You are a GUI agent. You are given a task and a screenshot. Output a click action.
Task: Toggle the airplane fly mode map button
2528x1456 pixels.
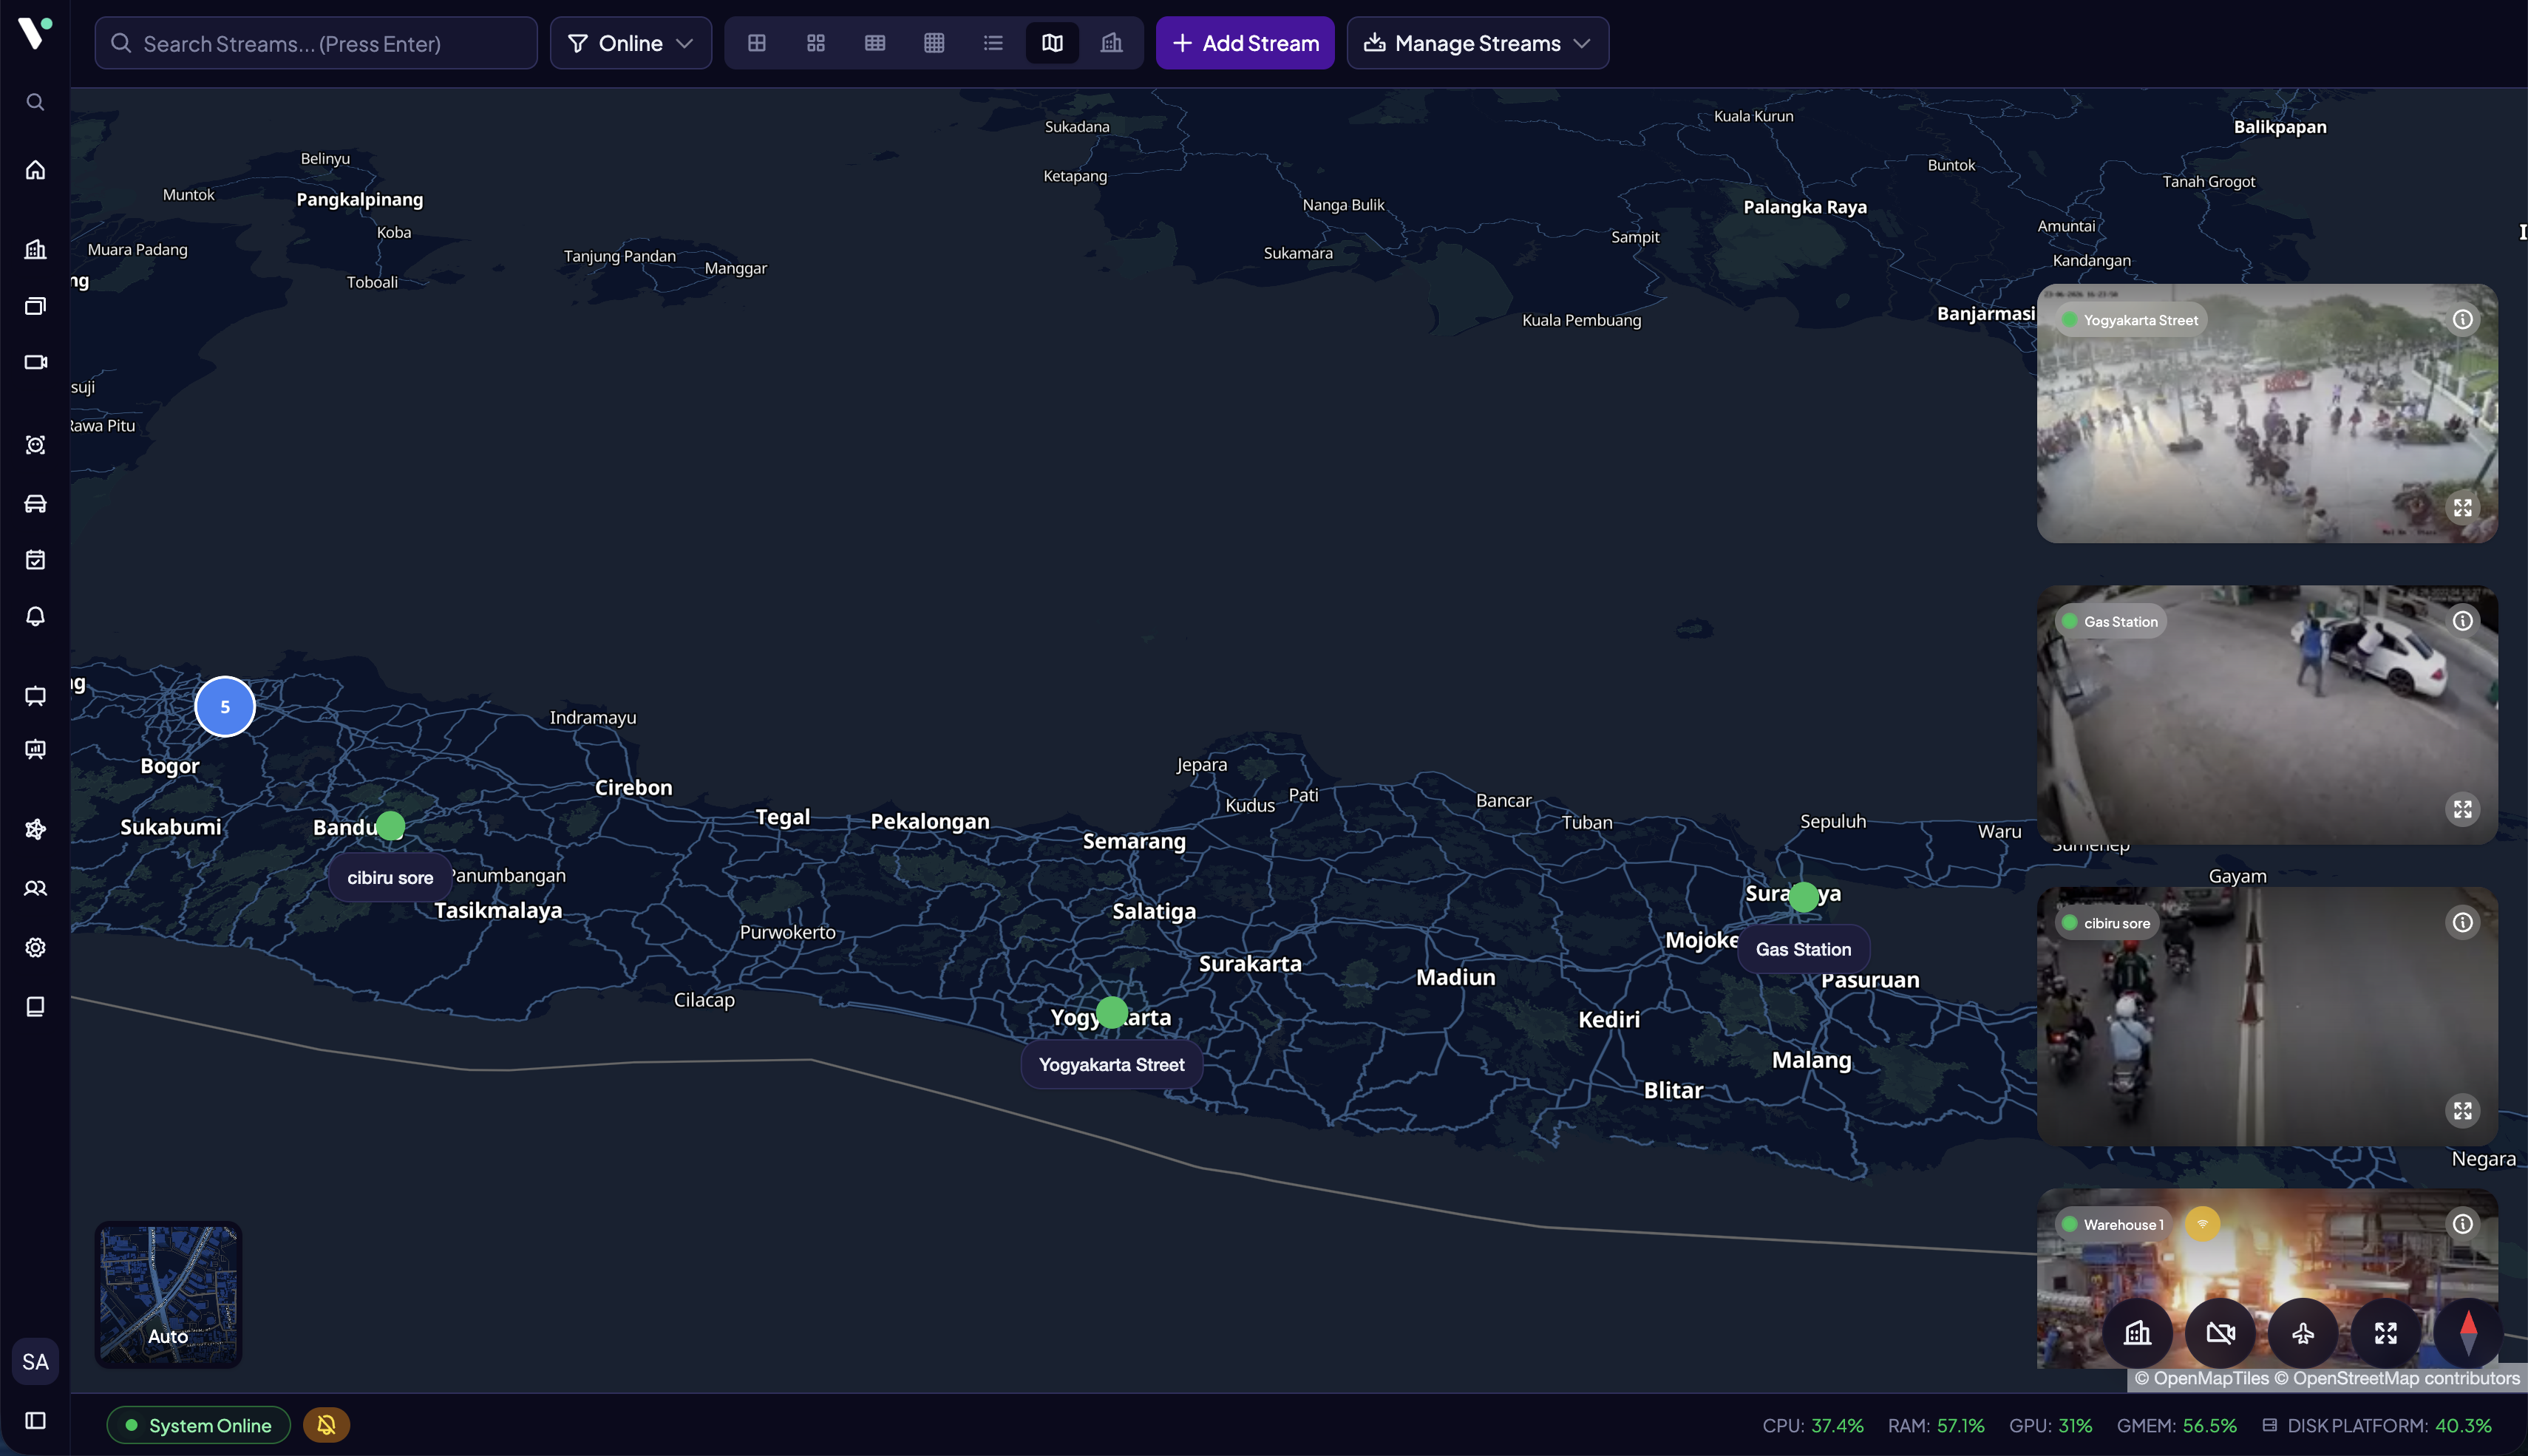[x=2303, y=1333]
